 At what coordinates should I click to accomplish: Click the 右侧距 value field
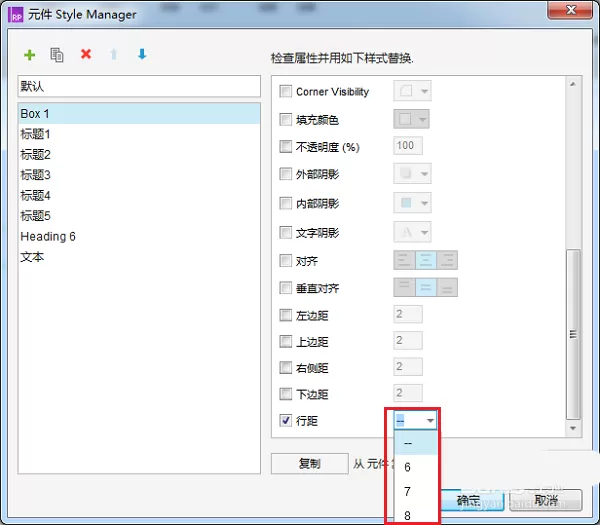coord(408,367)
